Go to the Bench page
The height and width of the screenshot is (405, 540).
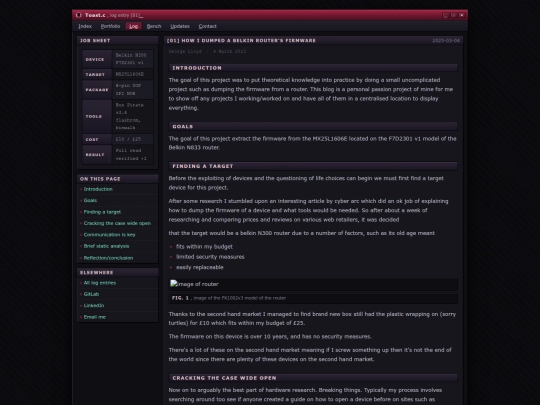(154, 26)
